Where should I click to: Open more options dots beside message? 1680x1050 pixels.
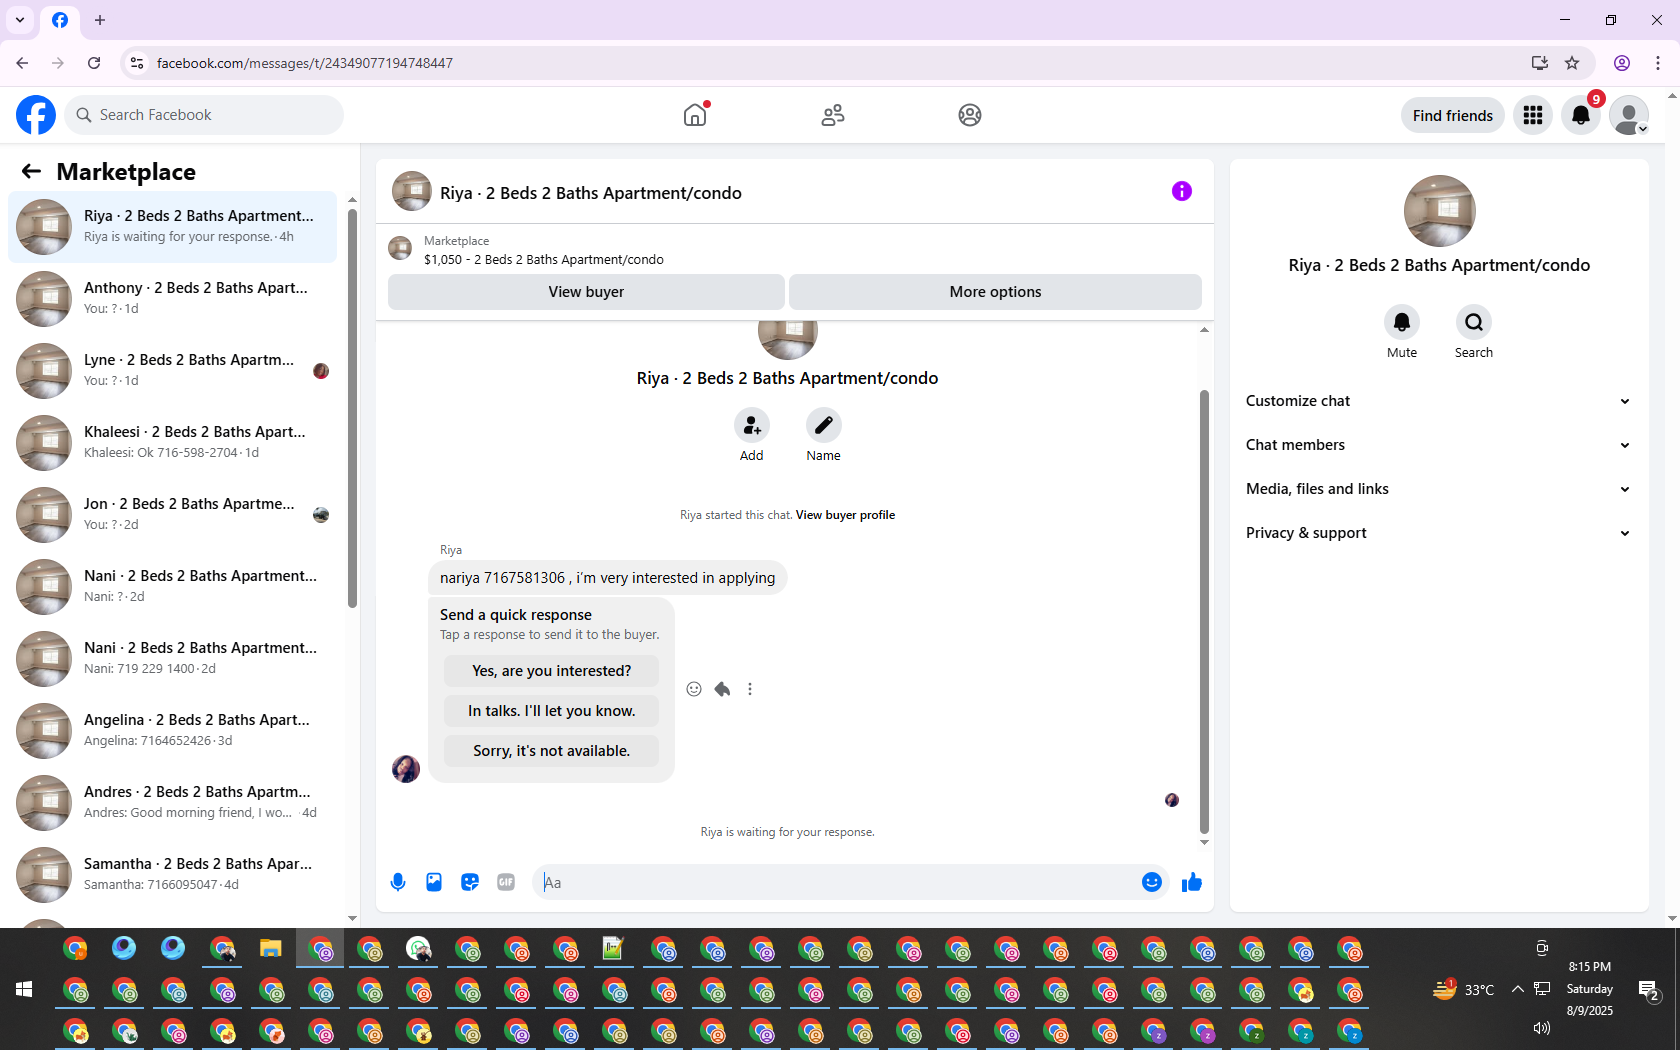pyautogui.click(x=750, y=689)
